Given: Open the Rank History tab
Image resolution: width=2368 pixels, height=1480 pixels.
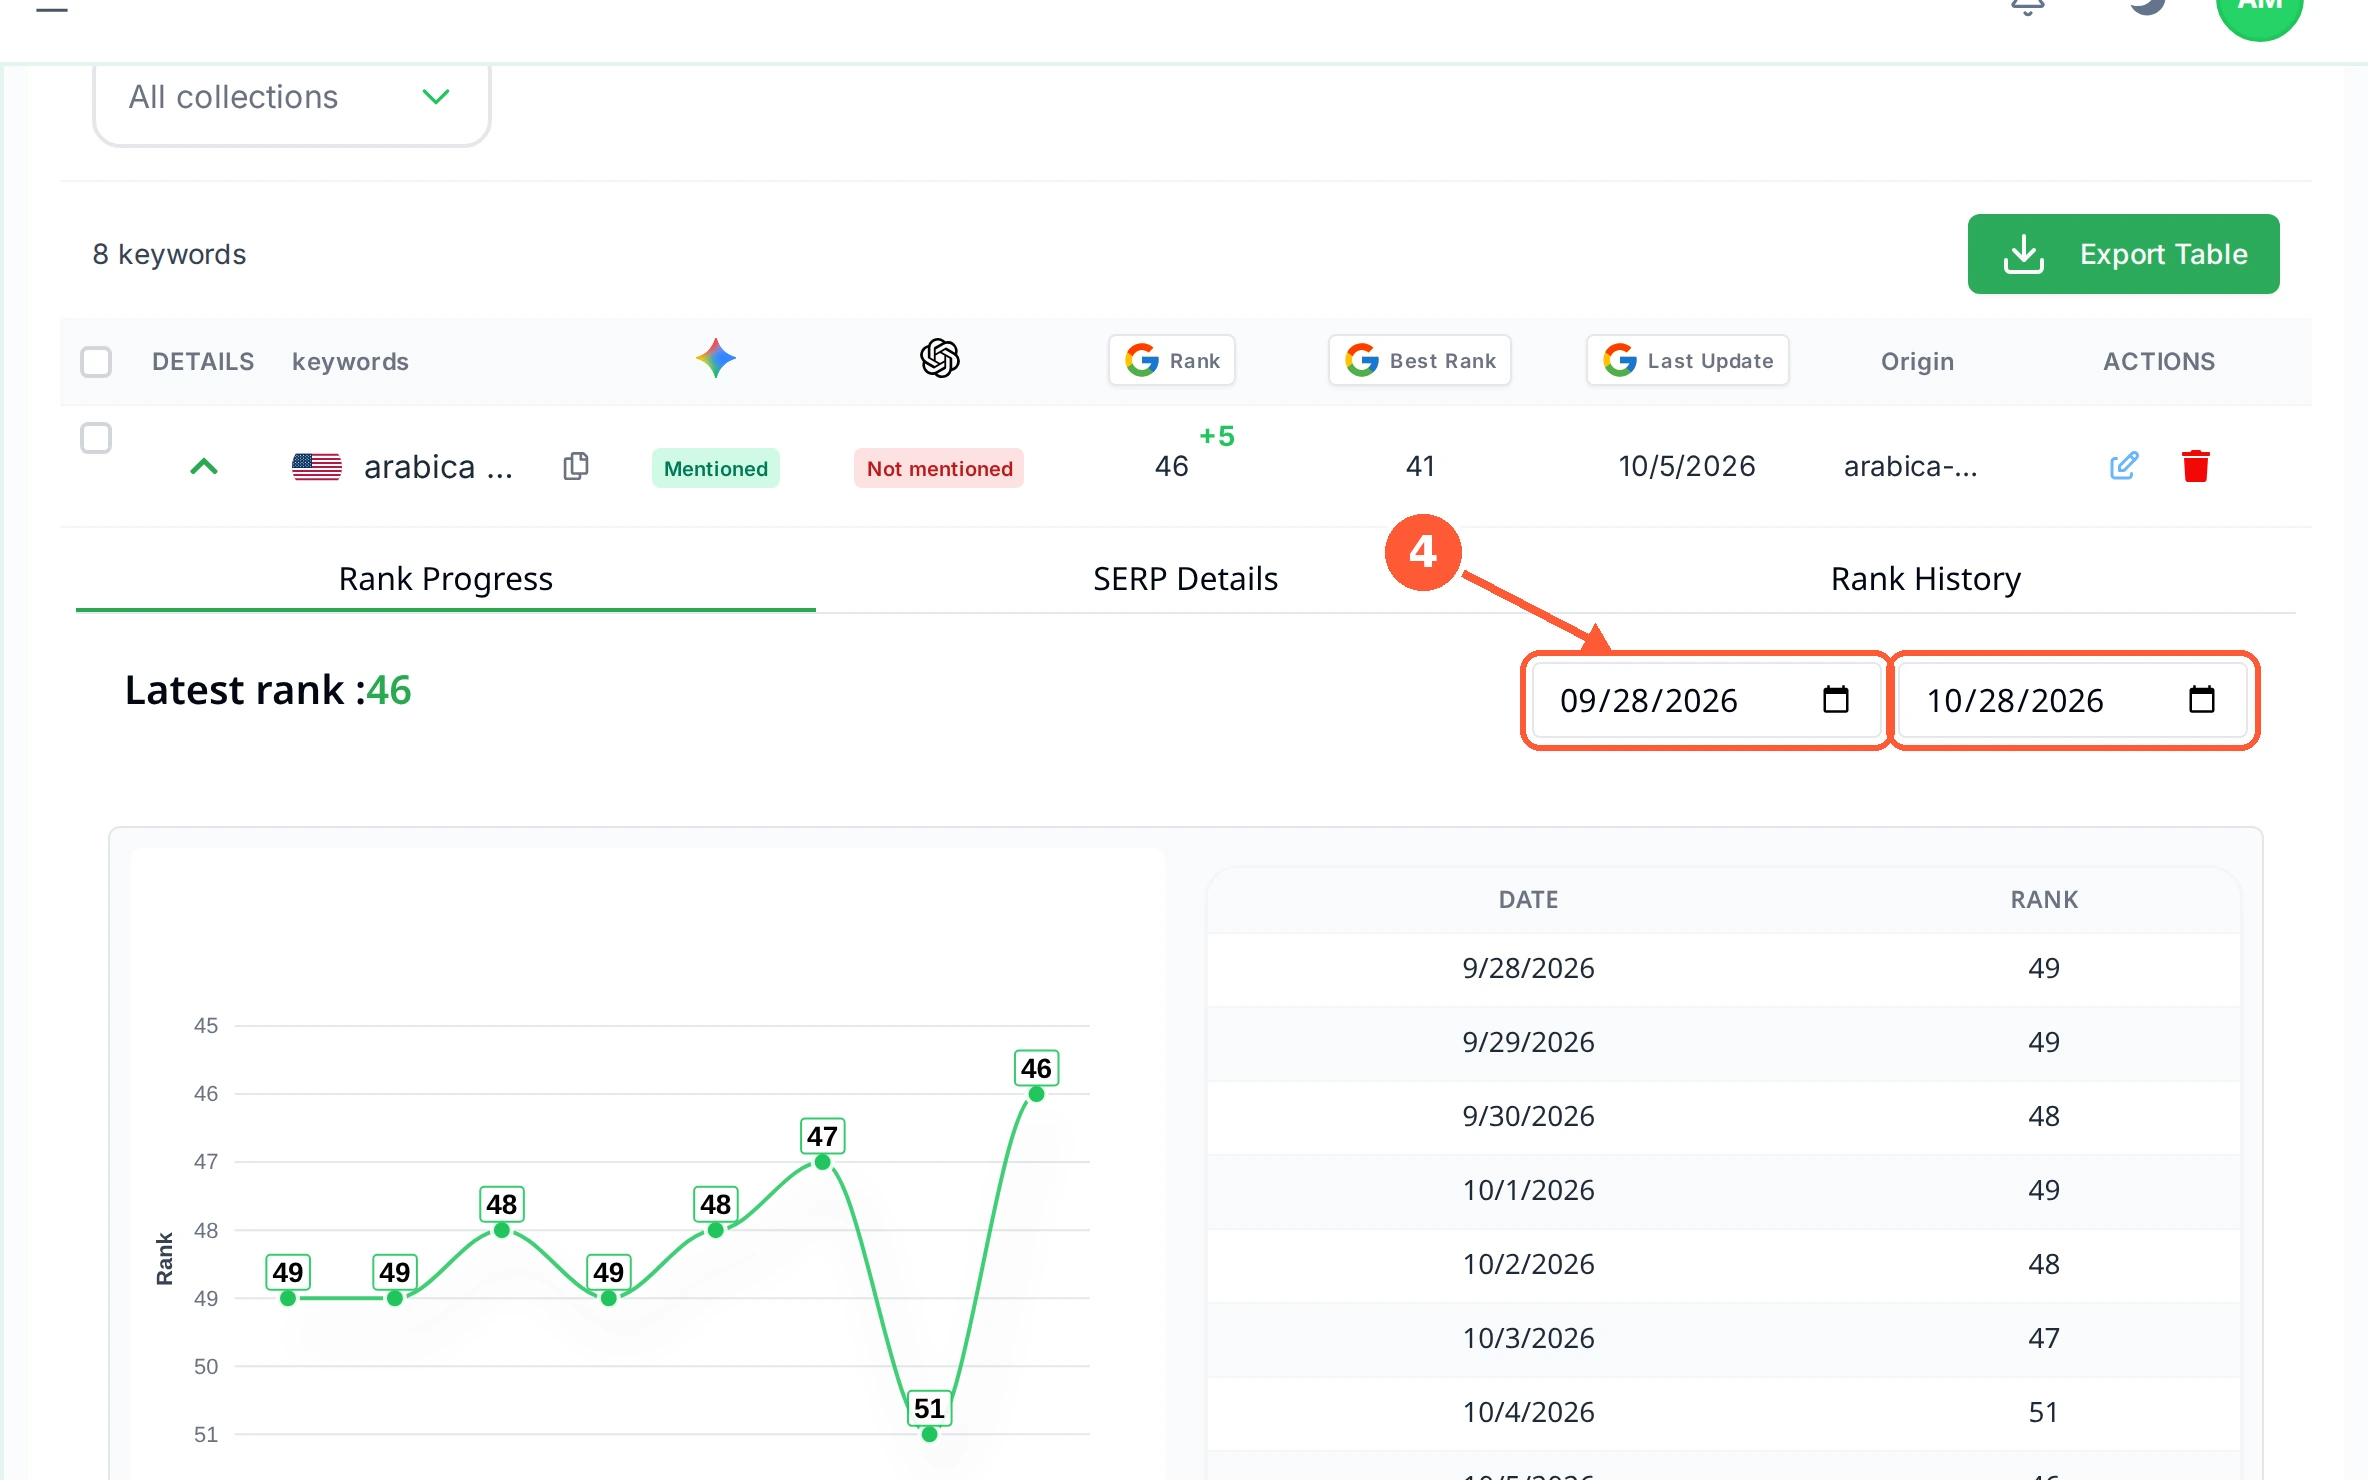Looking at the screenshot, I should [x=1926, y=579].
